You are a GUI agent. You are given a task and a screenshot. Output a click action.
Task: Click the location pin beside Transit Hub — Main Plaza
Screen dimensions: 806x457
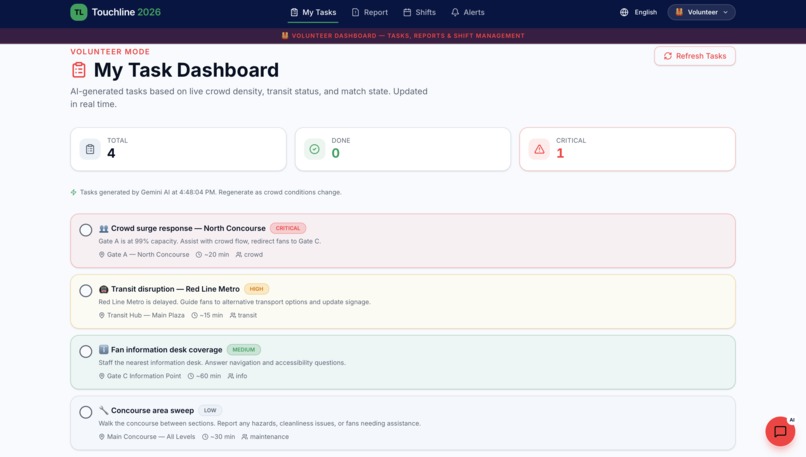102,315
